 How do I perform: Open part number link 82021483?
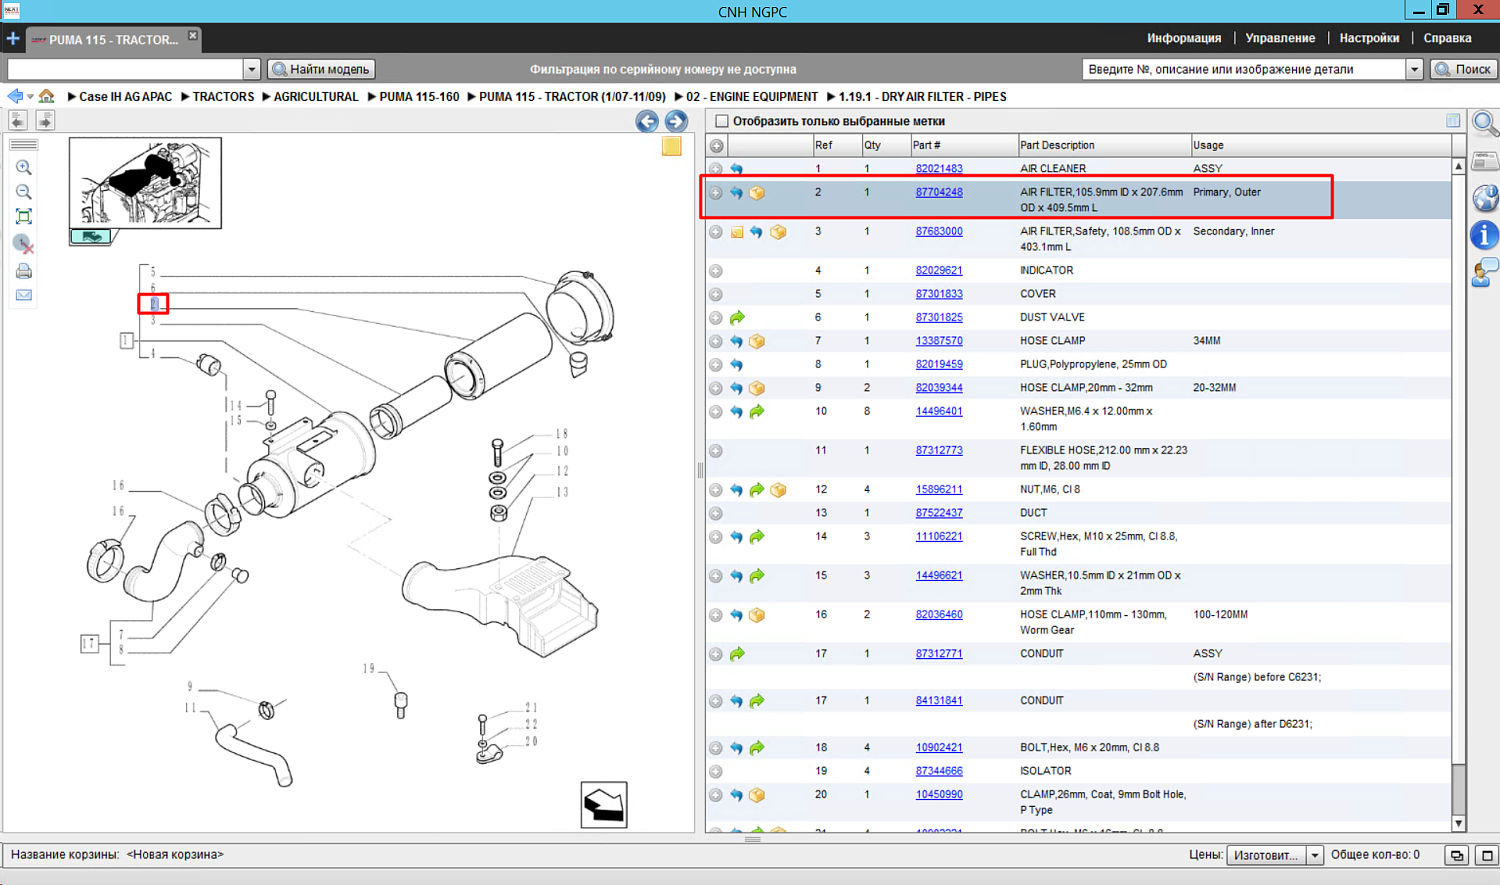click(x=939, y=169)
